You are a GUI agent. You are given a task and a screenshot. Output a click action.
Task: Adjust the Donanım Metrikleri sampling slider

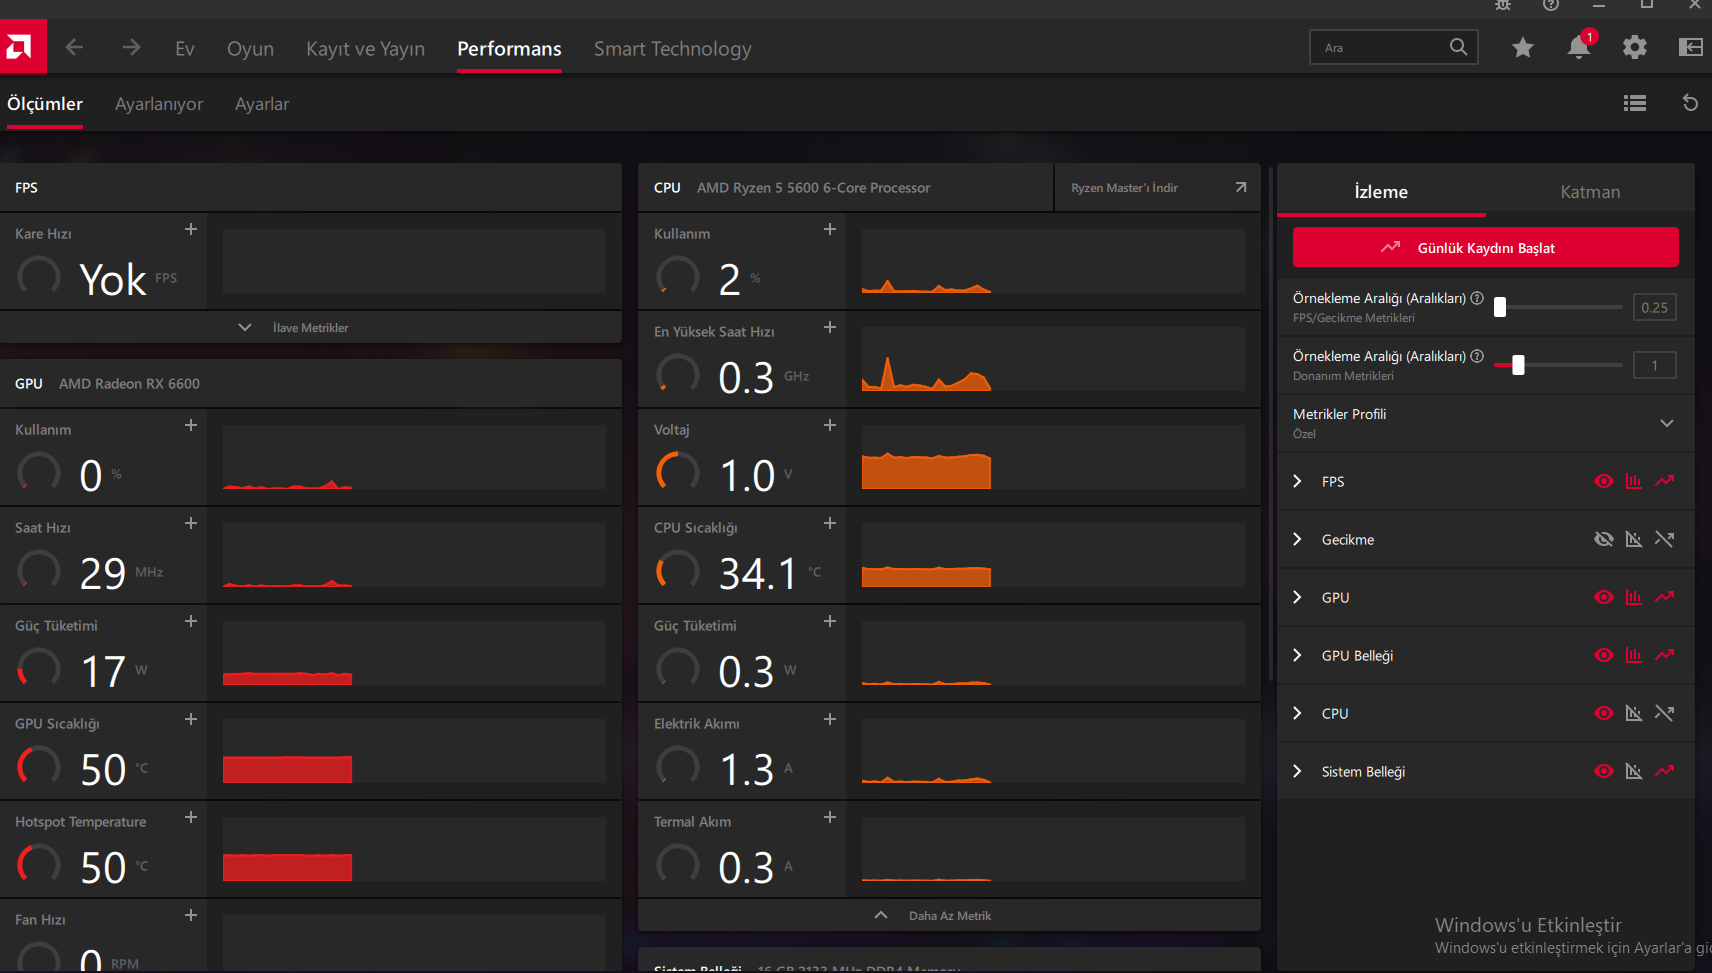click(x=1518, y=365)
